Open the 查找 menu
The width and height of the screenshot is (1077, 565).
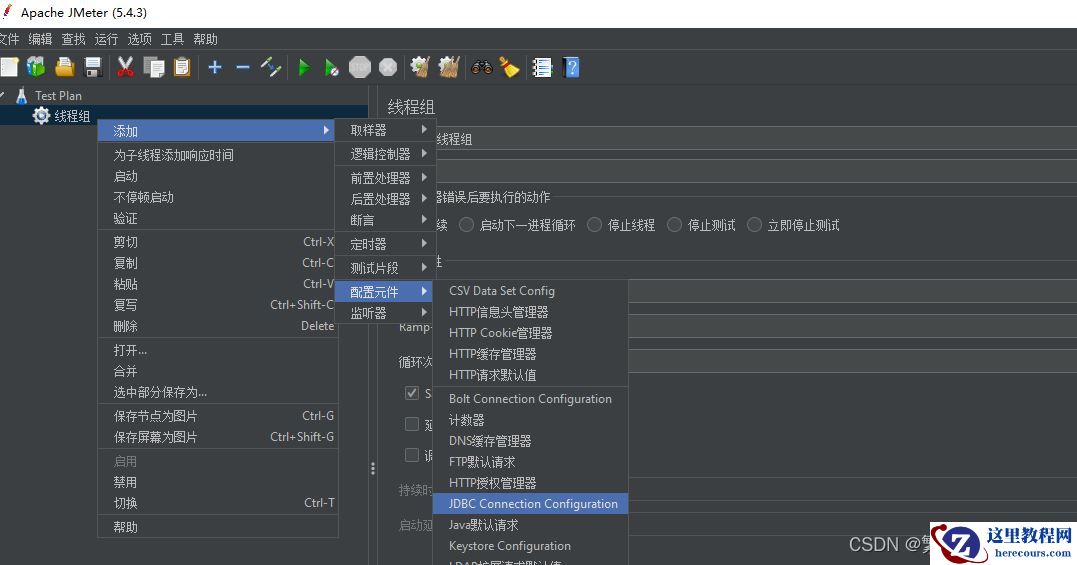(x=73, y=39)
